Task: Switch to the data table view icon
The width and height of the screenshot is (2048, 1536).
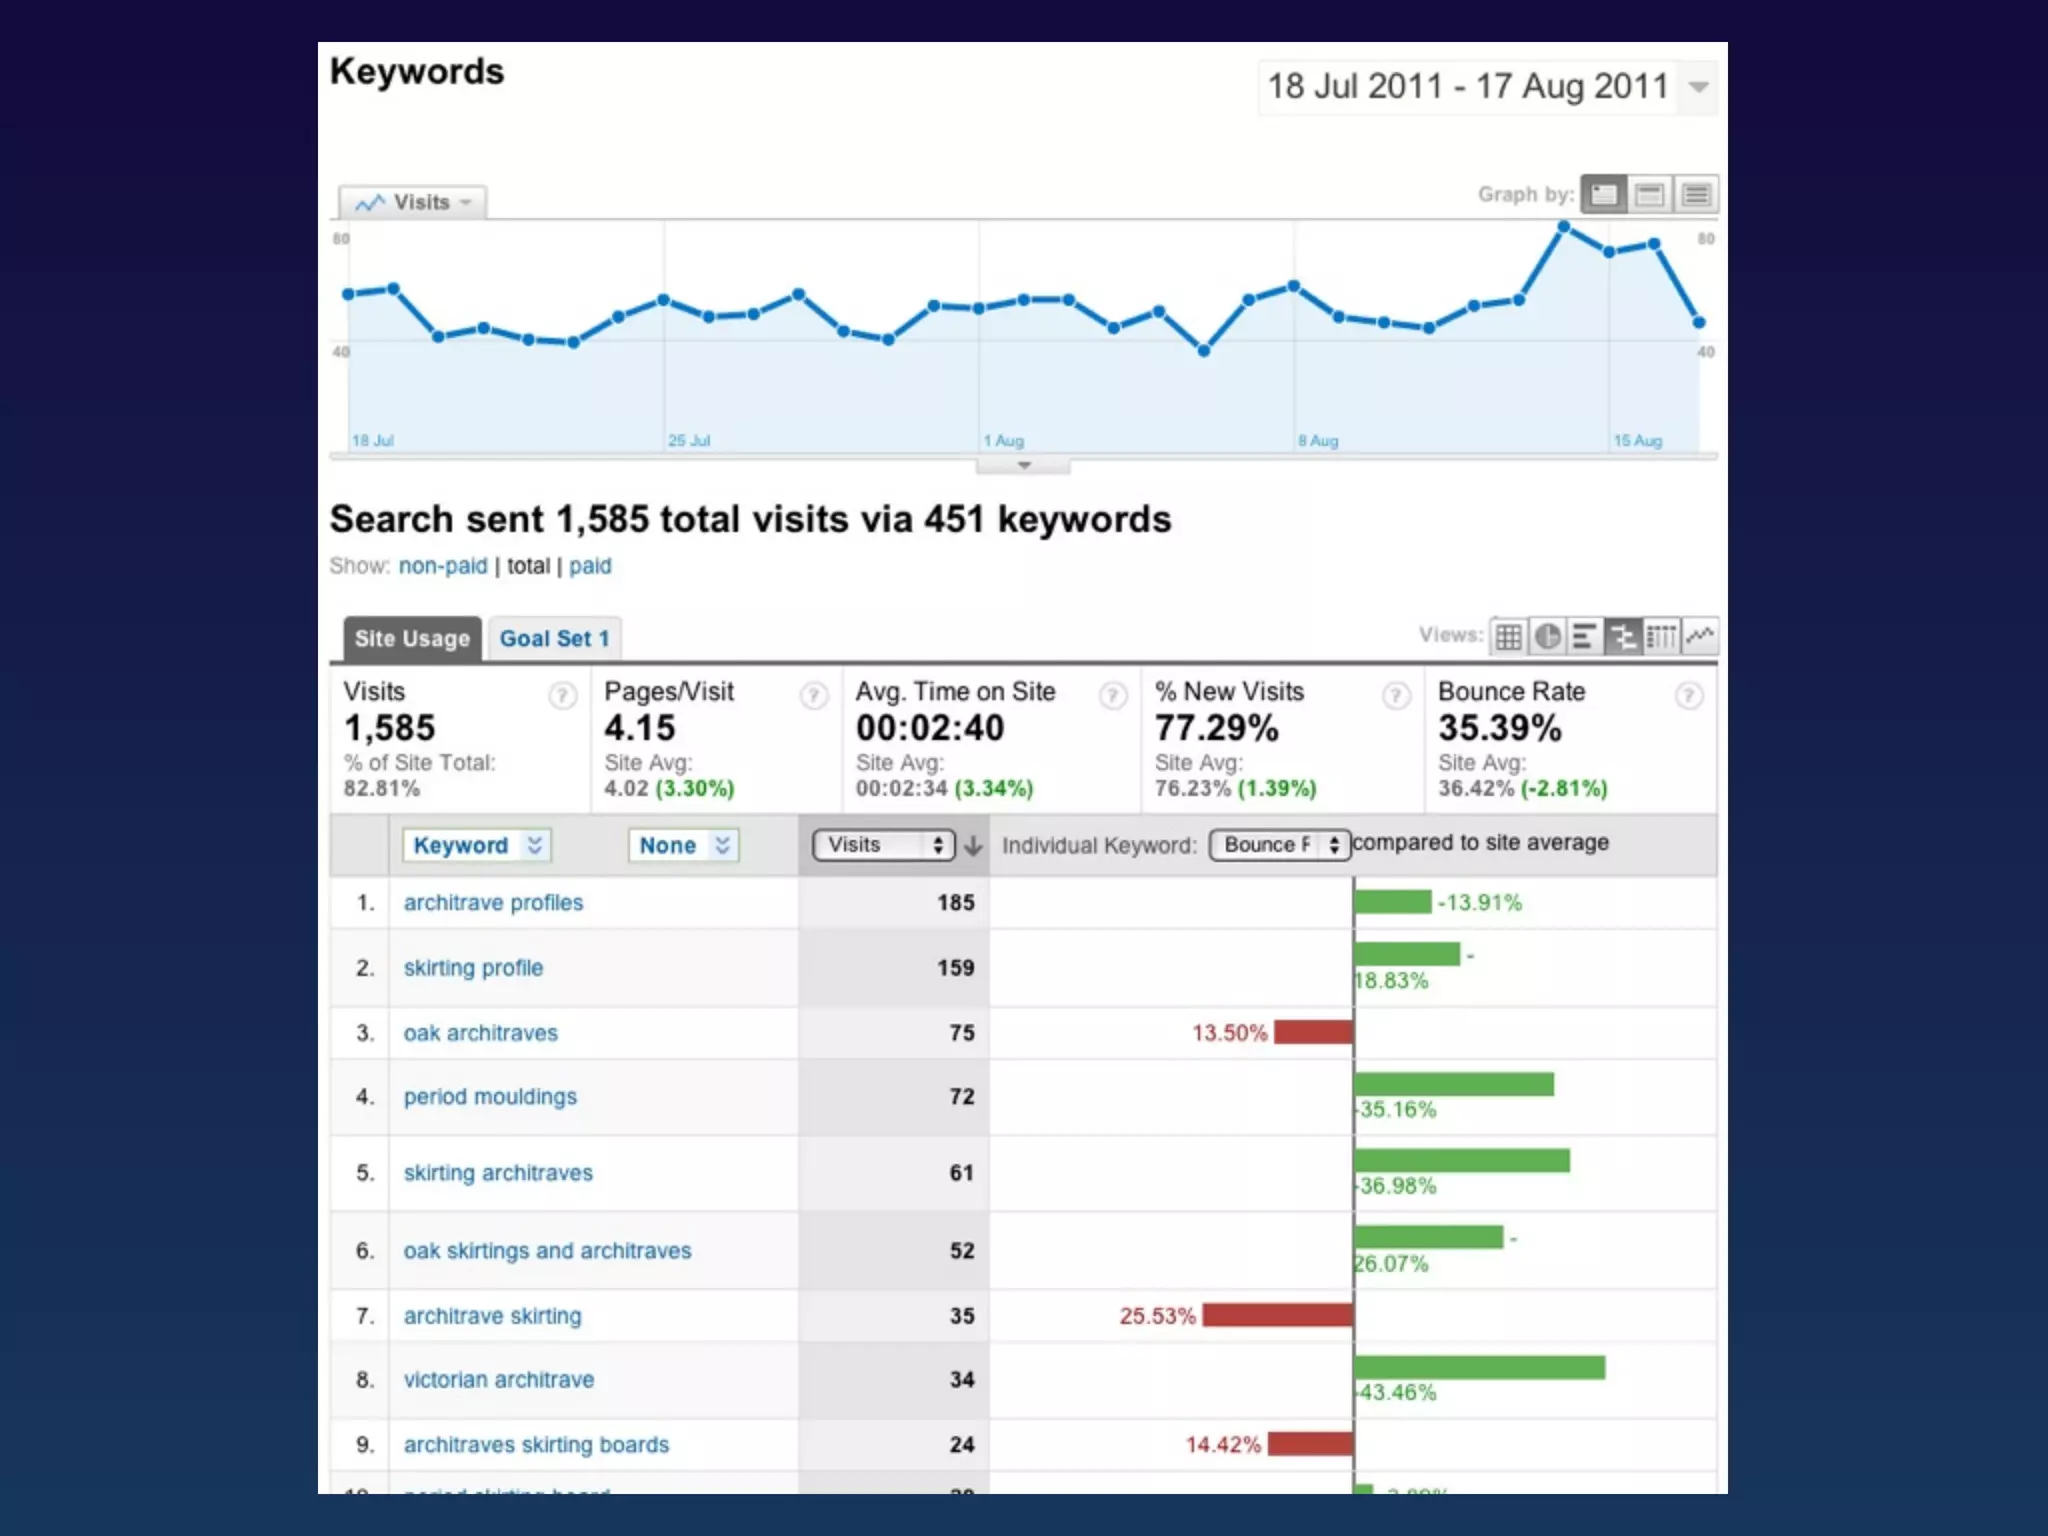Action: pos(1509,636)
